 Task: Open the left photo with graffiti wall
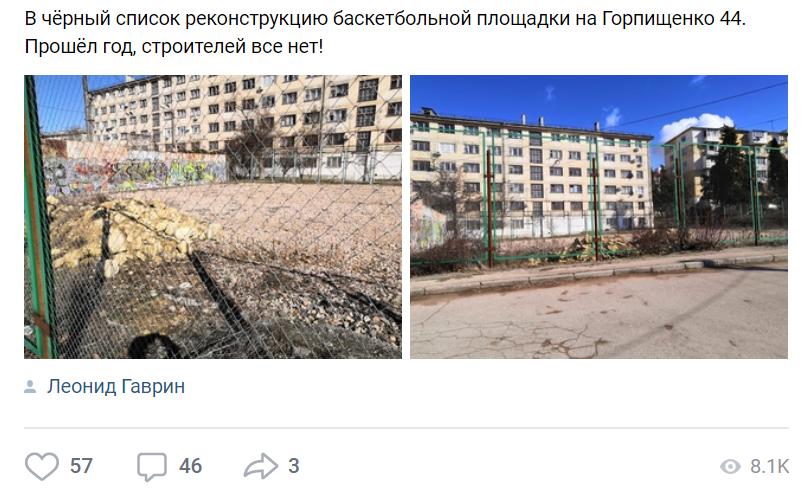pos(213,217)
